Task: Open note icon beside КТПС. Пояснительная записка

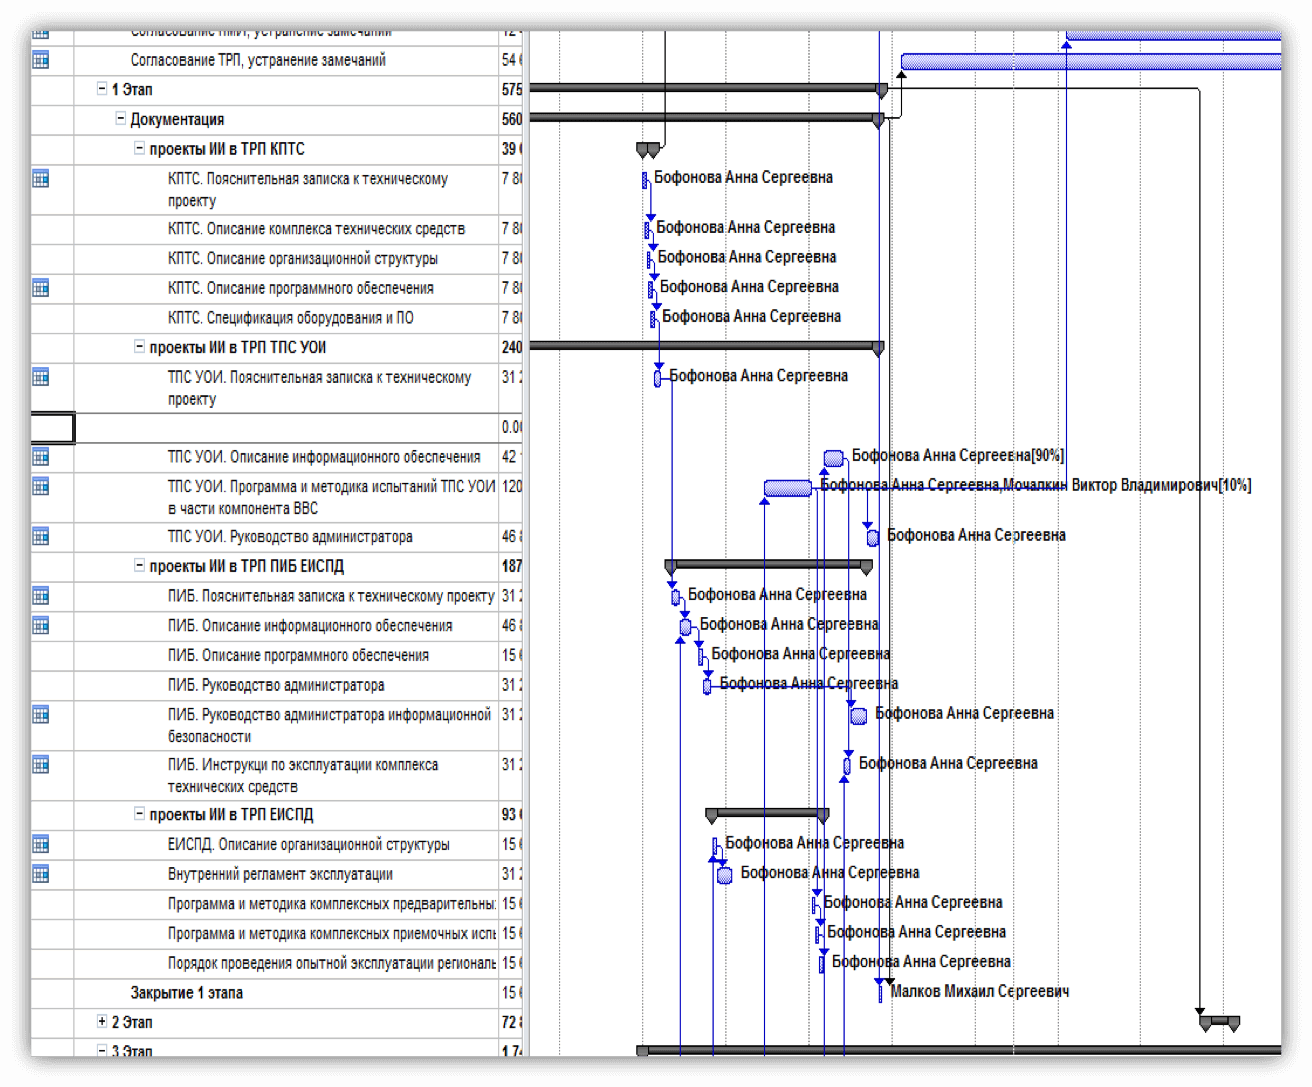Action: [x=40, y=179]
